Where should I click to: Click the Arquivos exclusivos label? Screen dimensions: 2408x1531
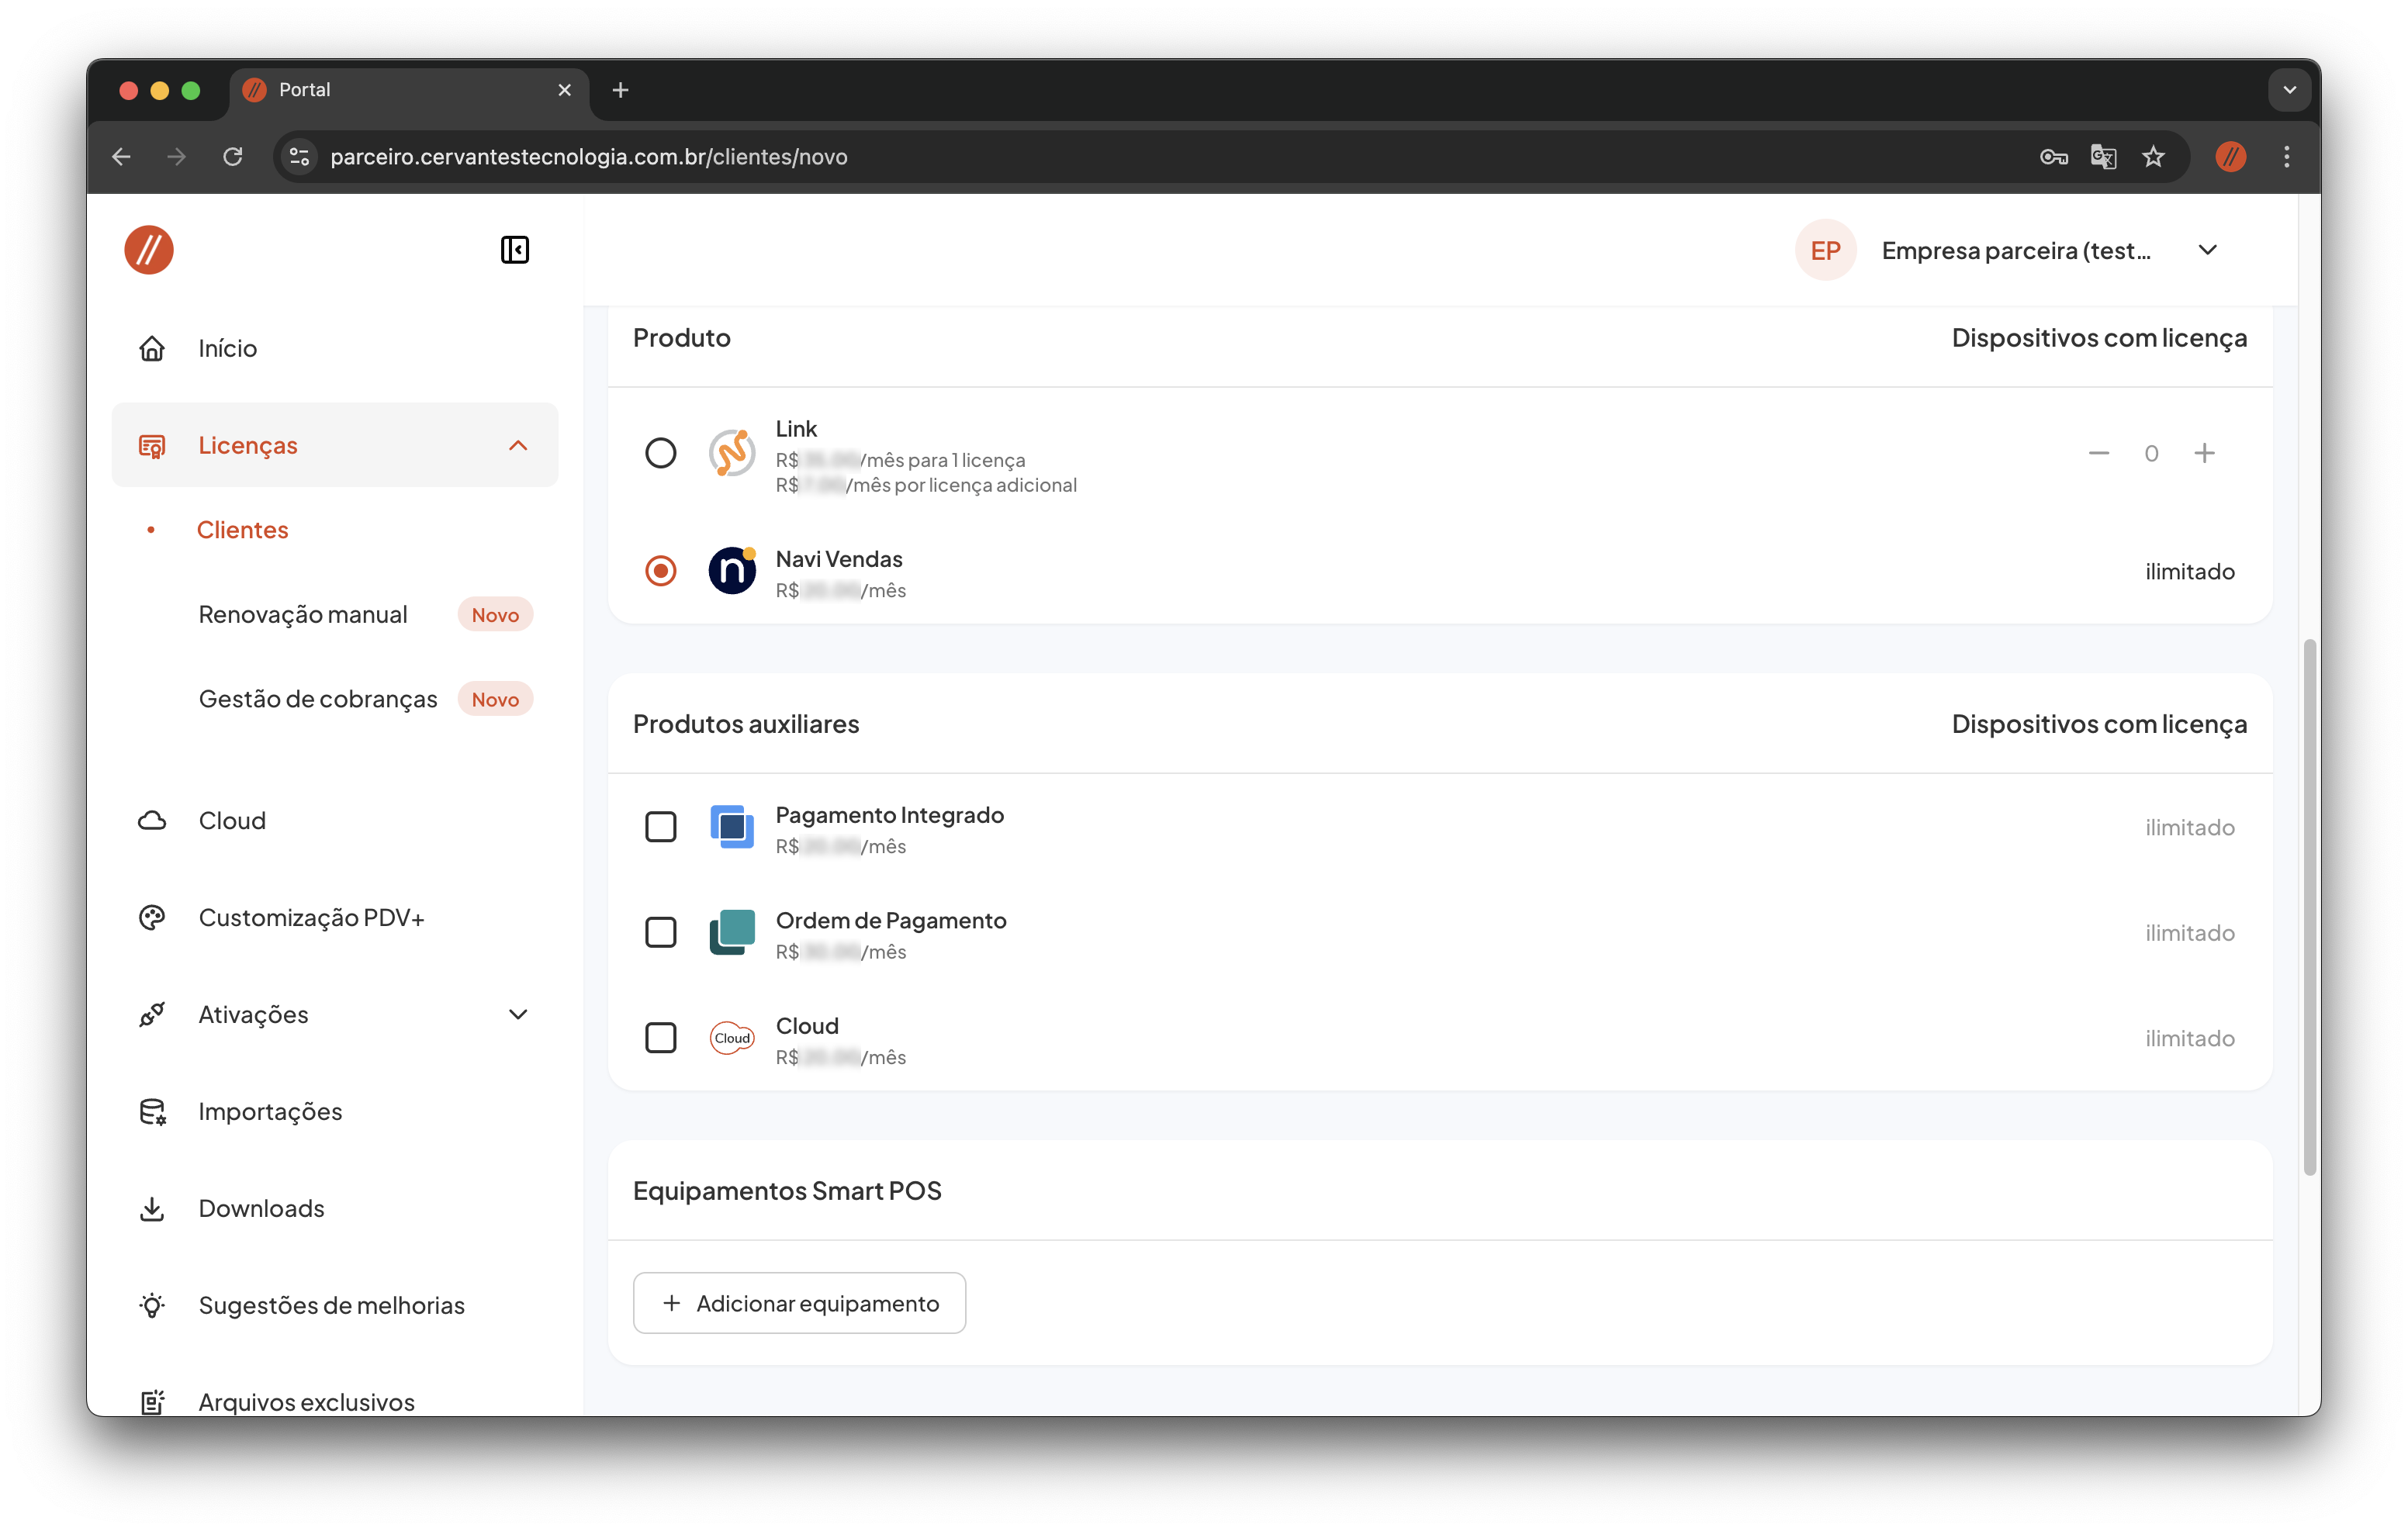pos(307,1402)
